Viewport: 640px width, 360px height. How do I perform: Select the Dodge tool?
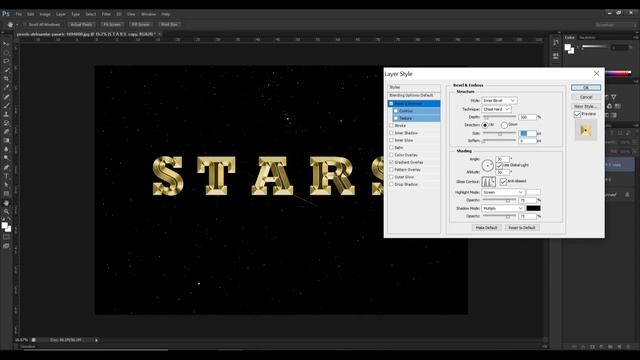pos(6,158)
